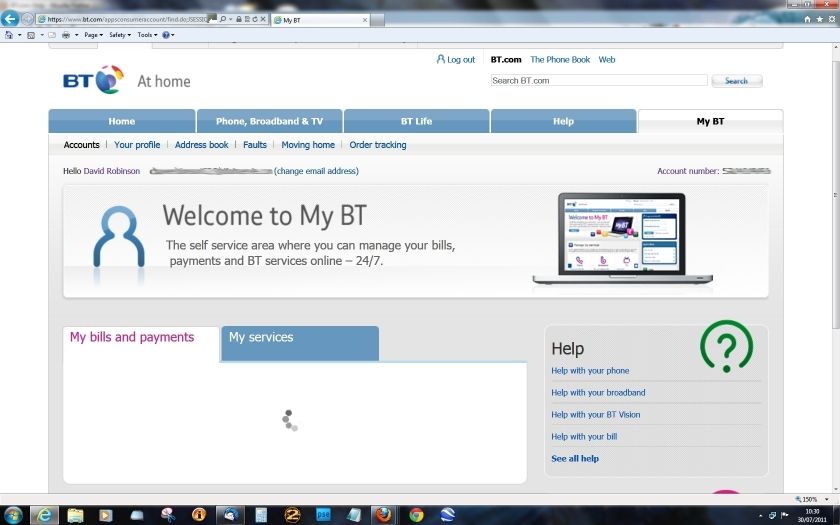The height and width of the screenshot is (525, 840).
Task: Open Thunderbird mail icon in taskbar
Action: coord(230,515)
